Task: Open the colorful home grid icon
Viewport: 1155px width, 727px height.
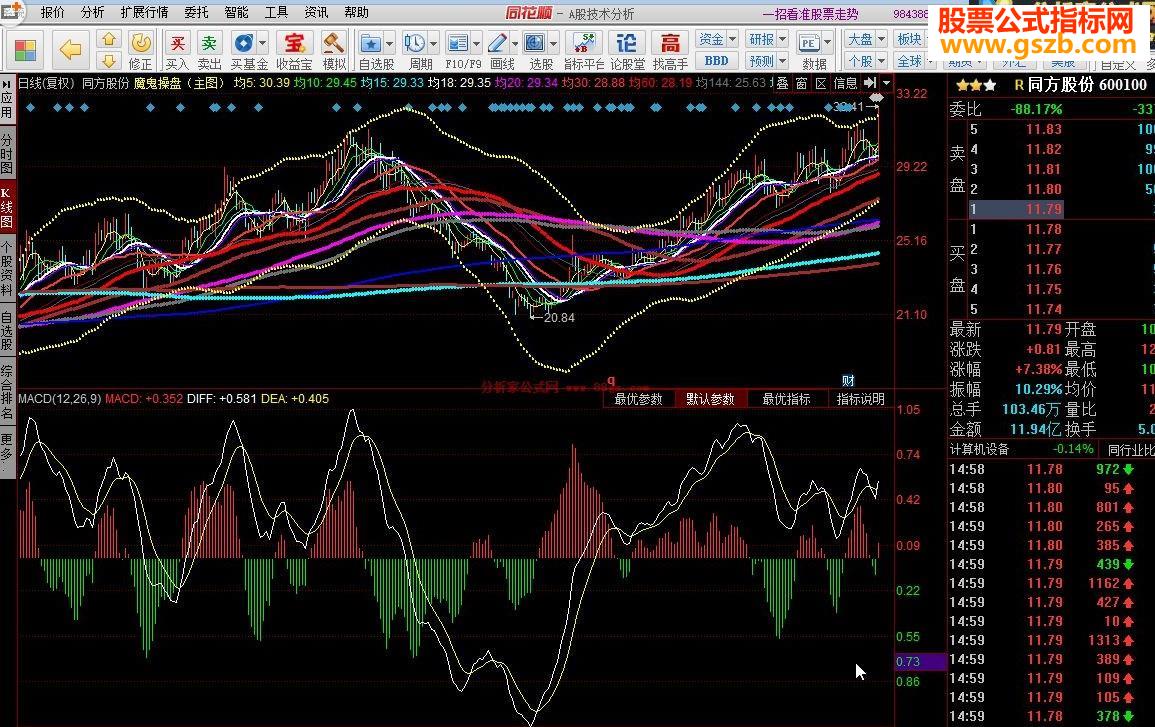Action: 25,50
